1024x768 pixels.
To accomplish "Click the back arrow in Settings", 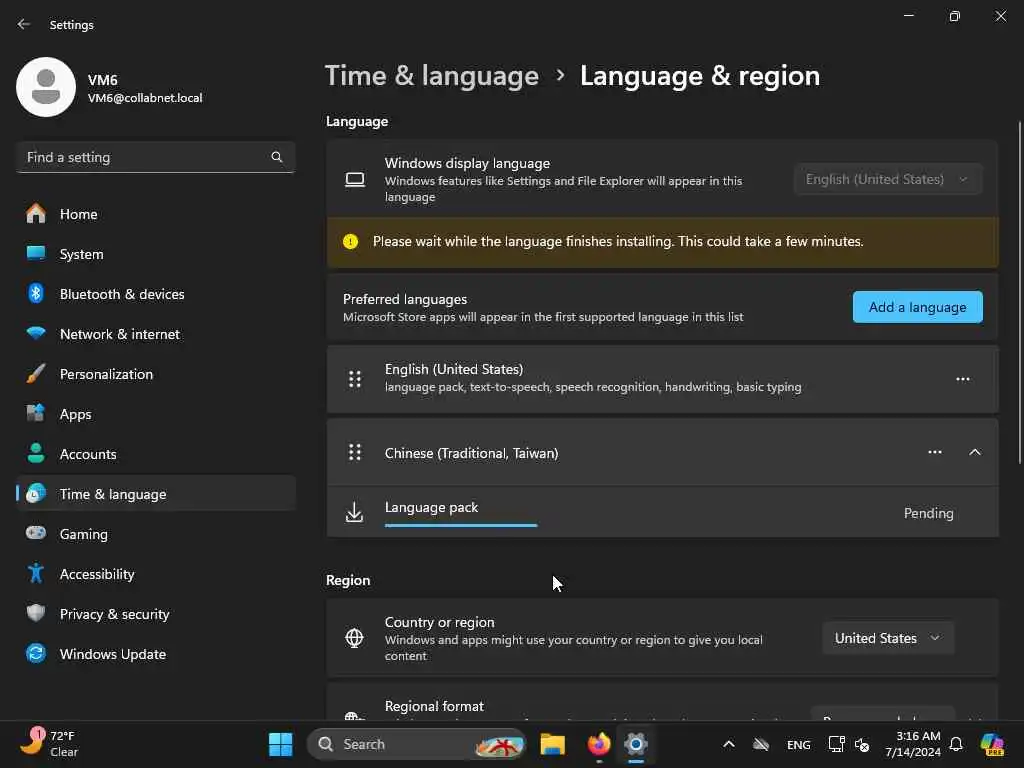I will 24,24.
